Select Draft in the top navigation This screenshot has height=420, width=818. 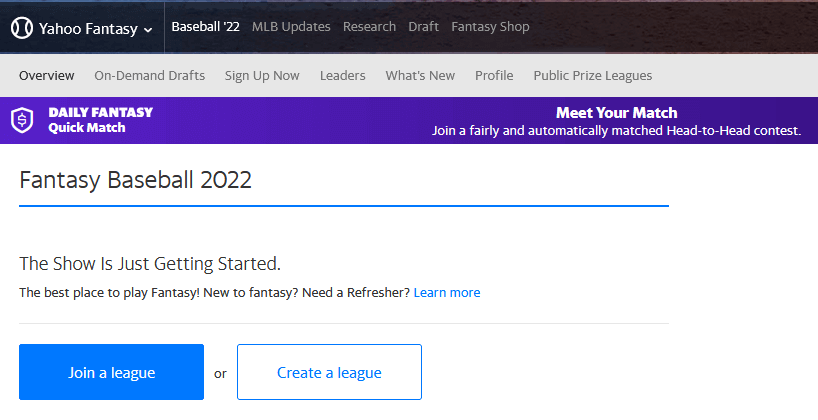pyautogui.click(x=423, y=27)
